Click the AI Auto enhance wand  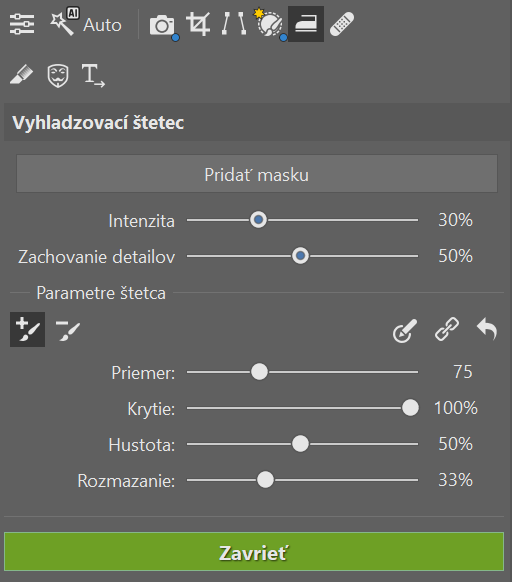click(85, 23)
